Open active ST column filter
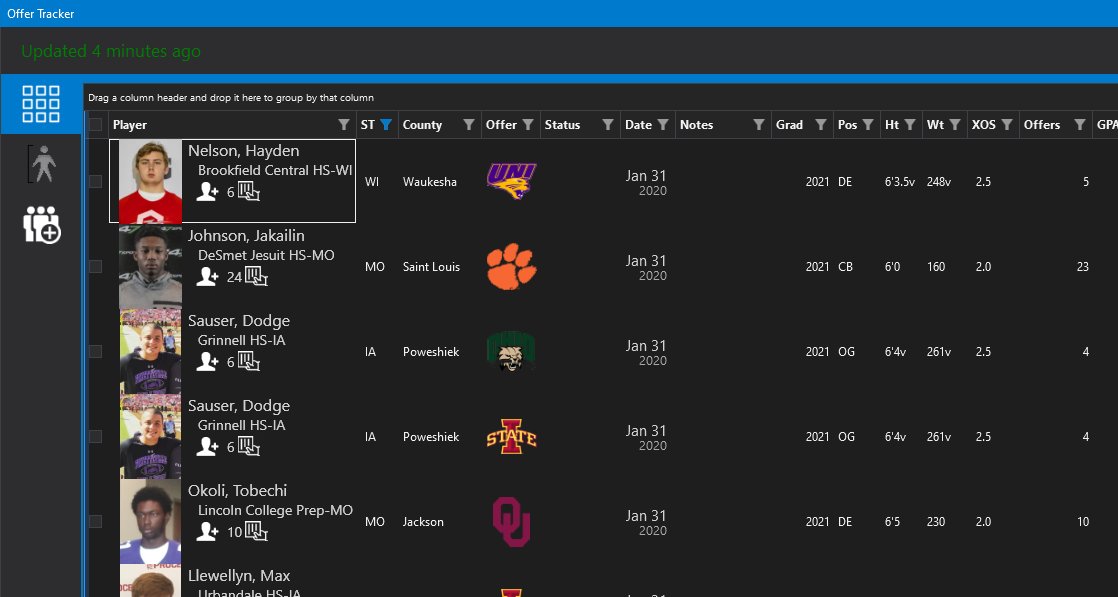 coord(386,125)
